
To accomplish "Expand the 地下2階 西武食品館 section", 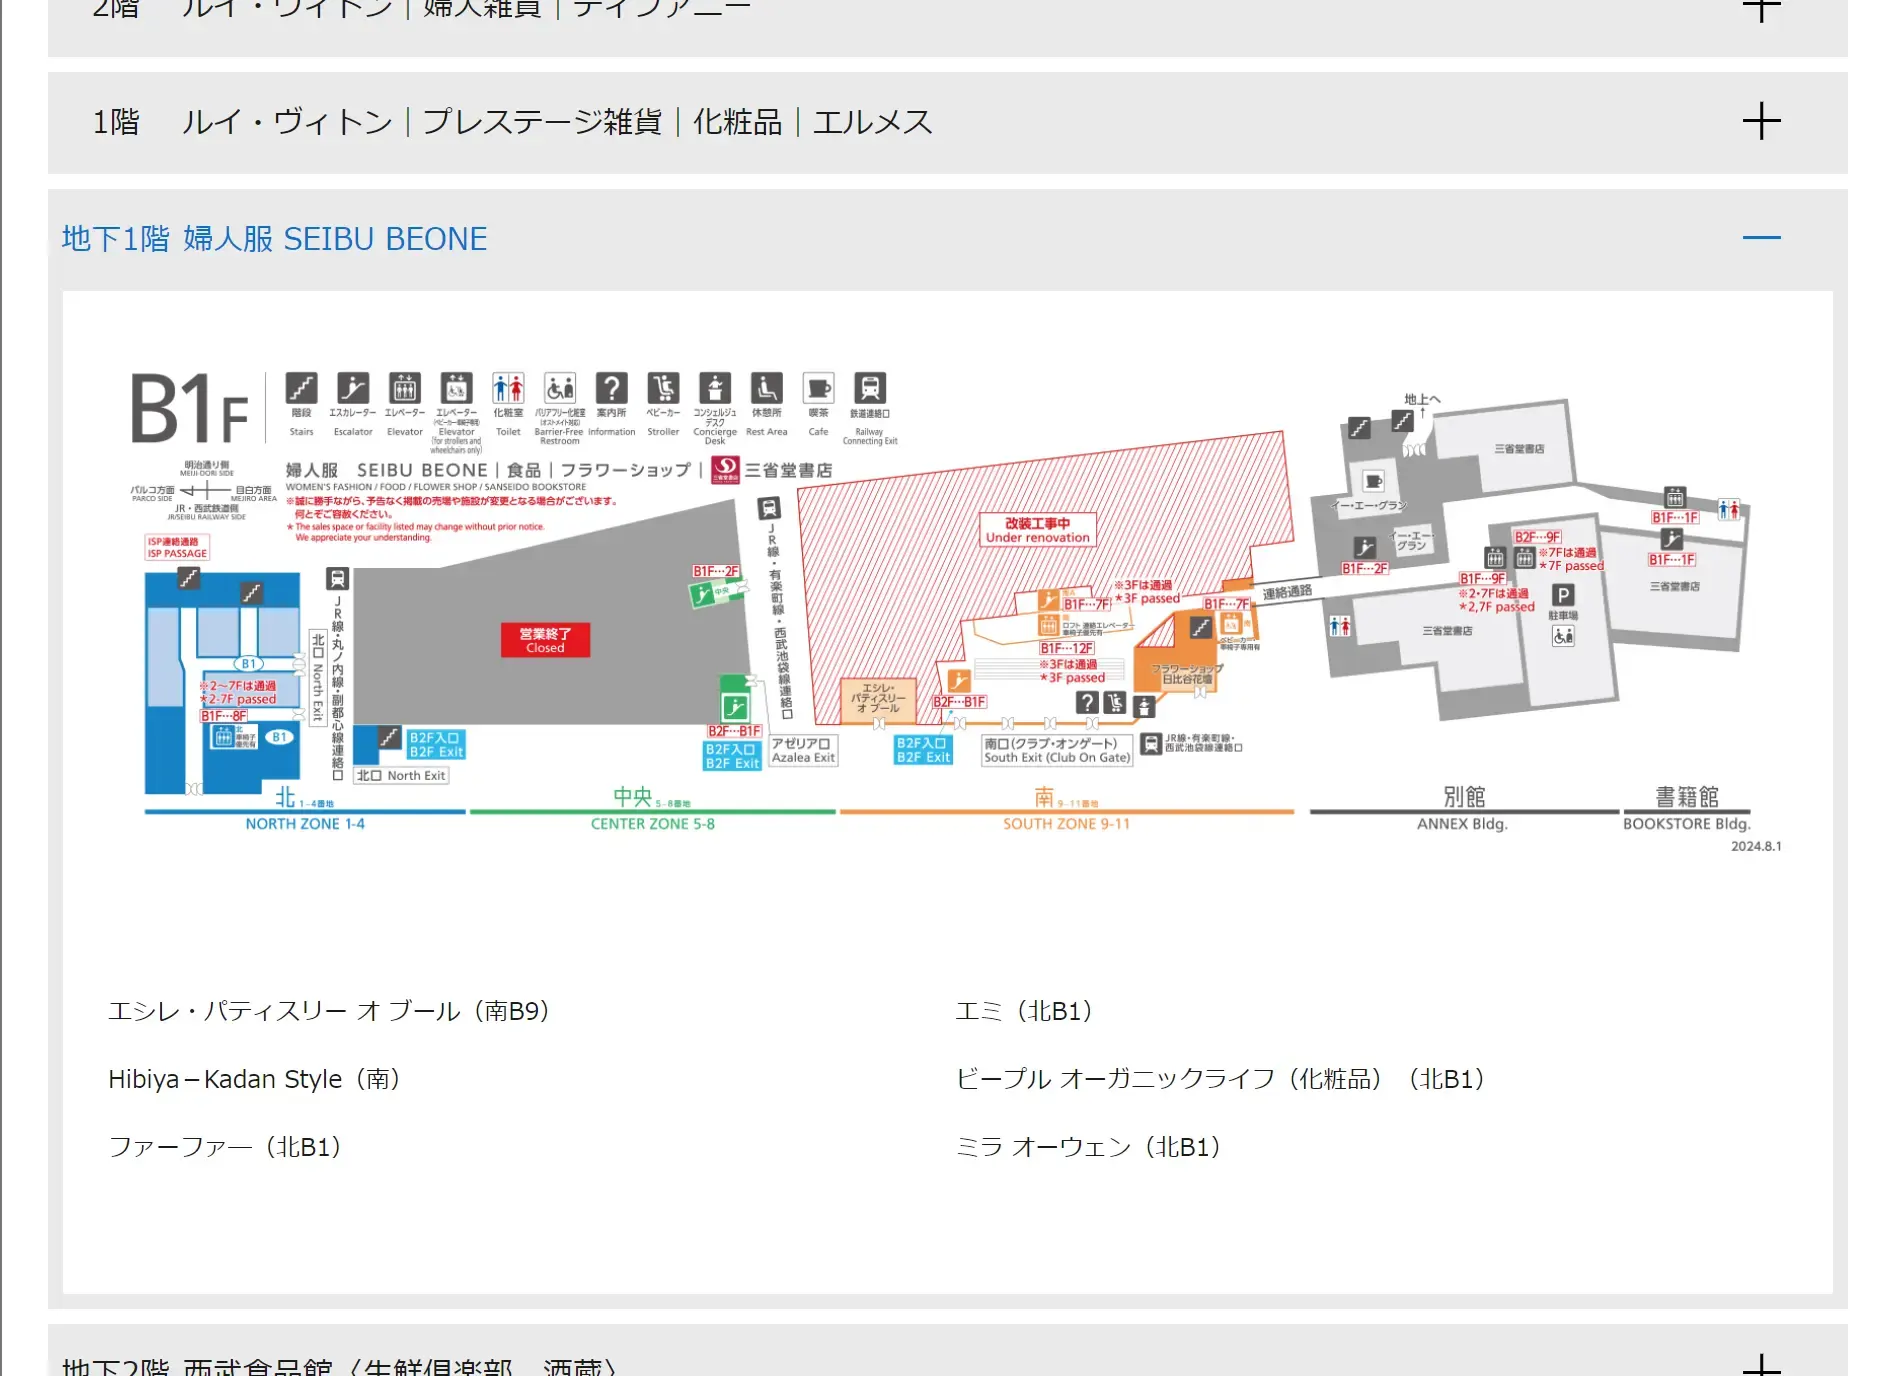I will pyautogui.click(x=1761, y=1364).
